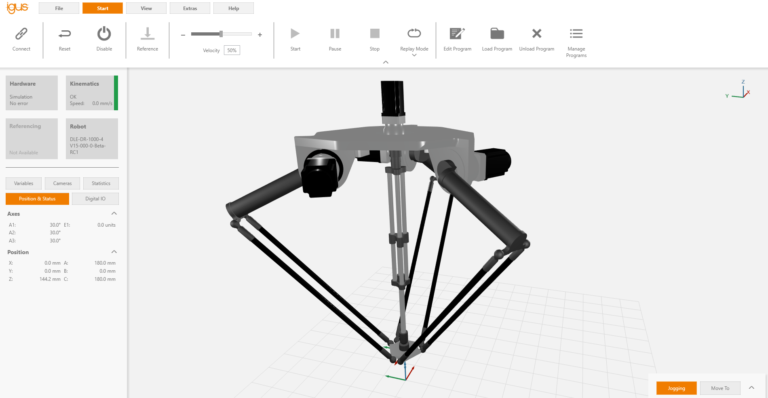The image size is (768, 398).
Task: Decrease velocity with the minus icon
Action: tap(183, 35)
